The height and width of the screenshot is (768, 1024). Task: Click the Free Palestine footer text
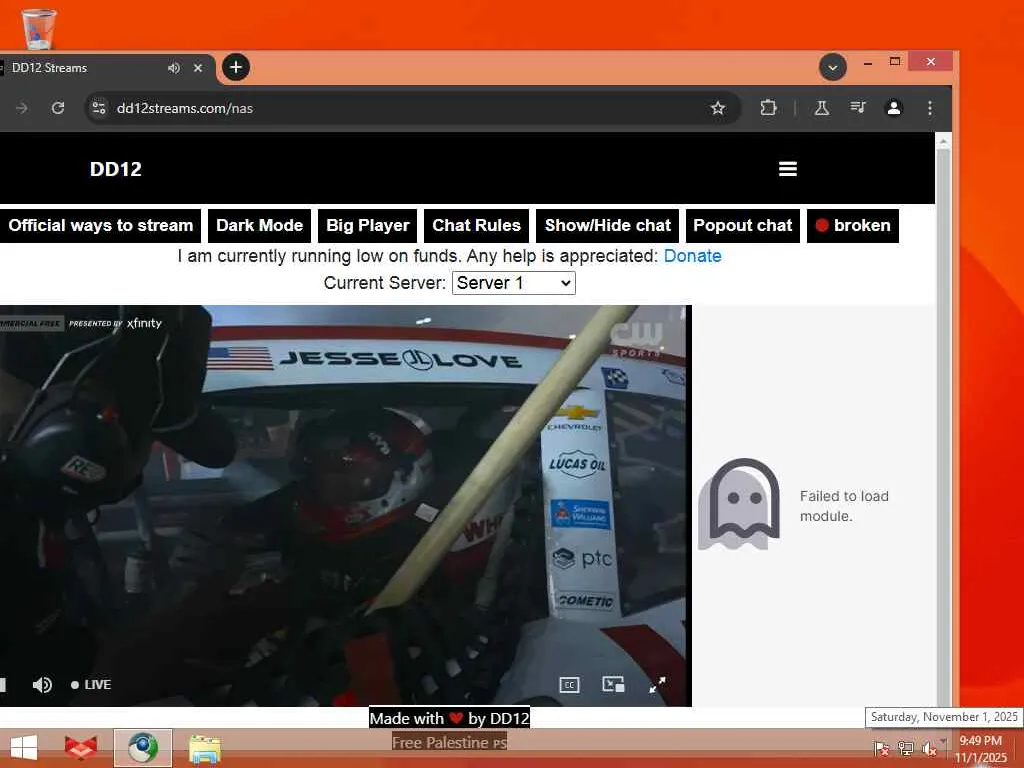pos(449,743)
